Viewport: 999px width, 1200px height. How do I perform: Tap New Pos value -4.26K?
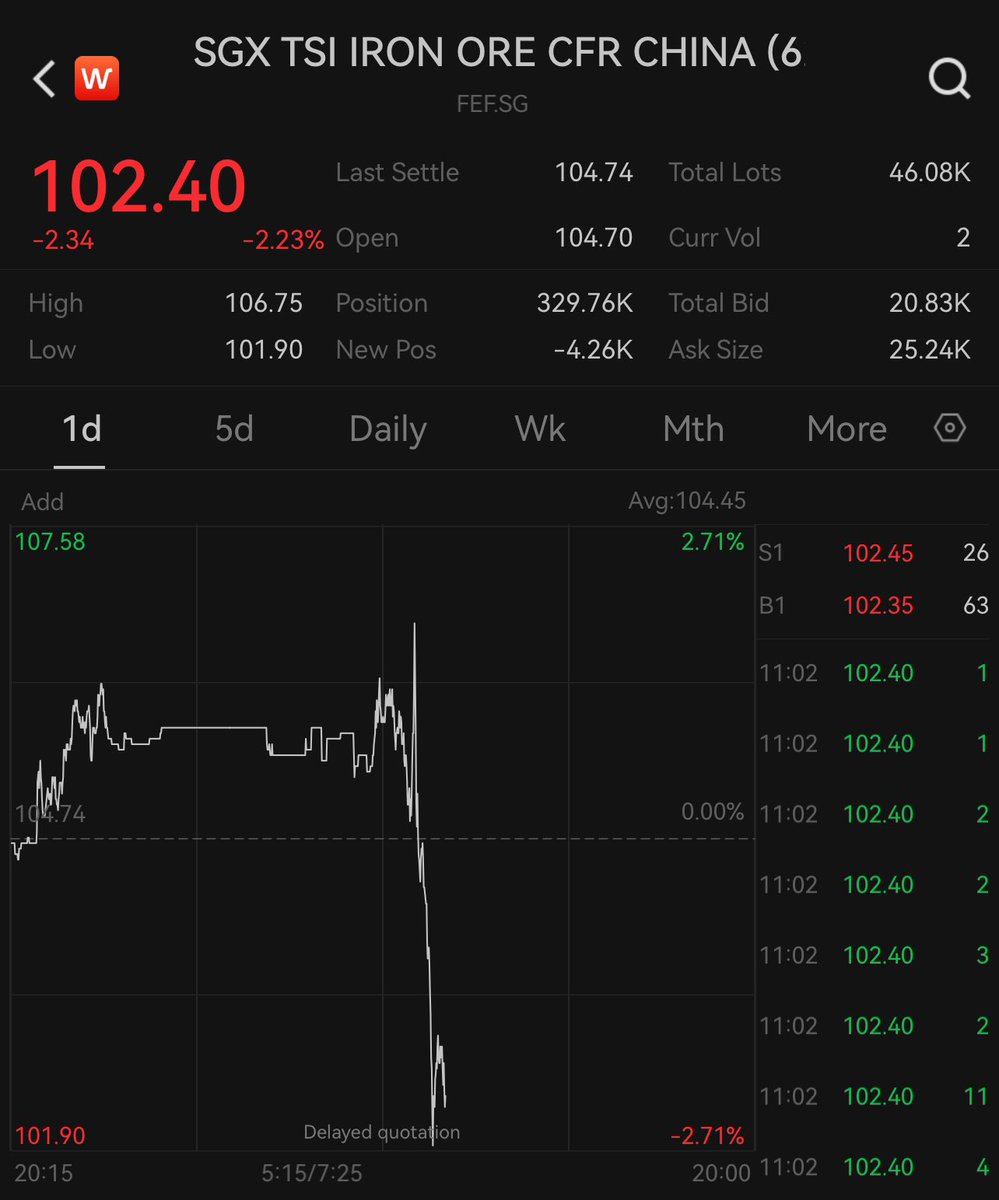click(x=591, y=350)
